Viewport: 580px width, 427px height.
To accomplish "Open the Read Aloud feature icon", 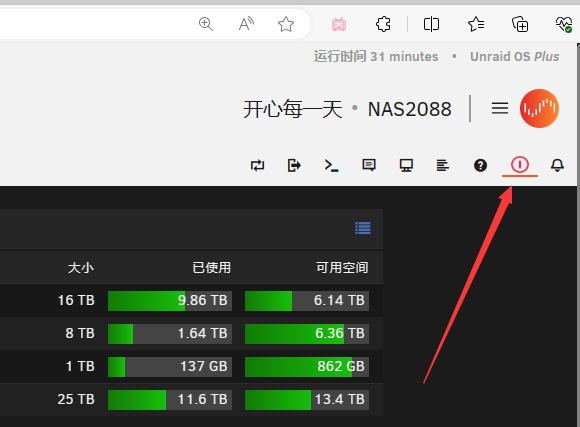I will pos(246,24).
